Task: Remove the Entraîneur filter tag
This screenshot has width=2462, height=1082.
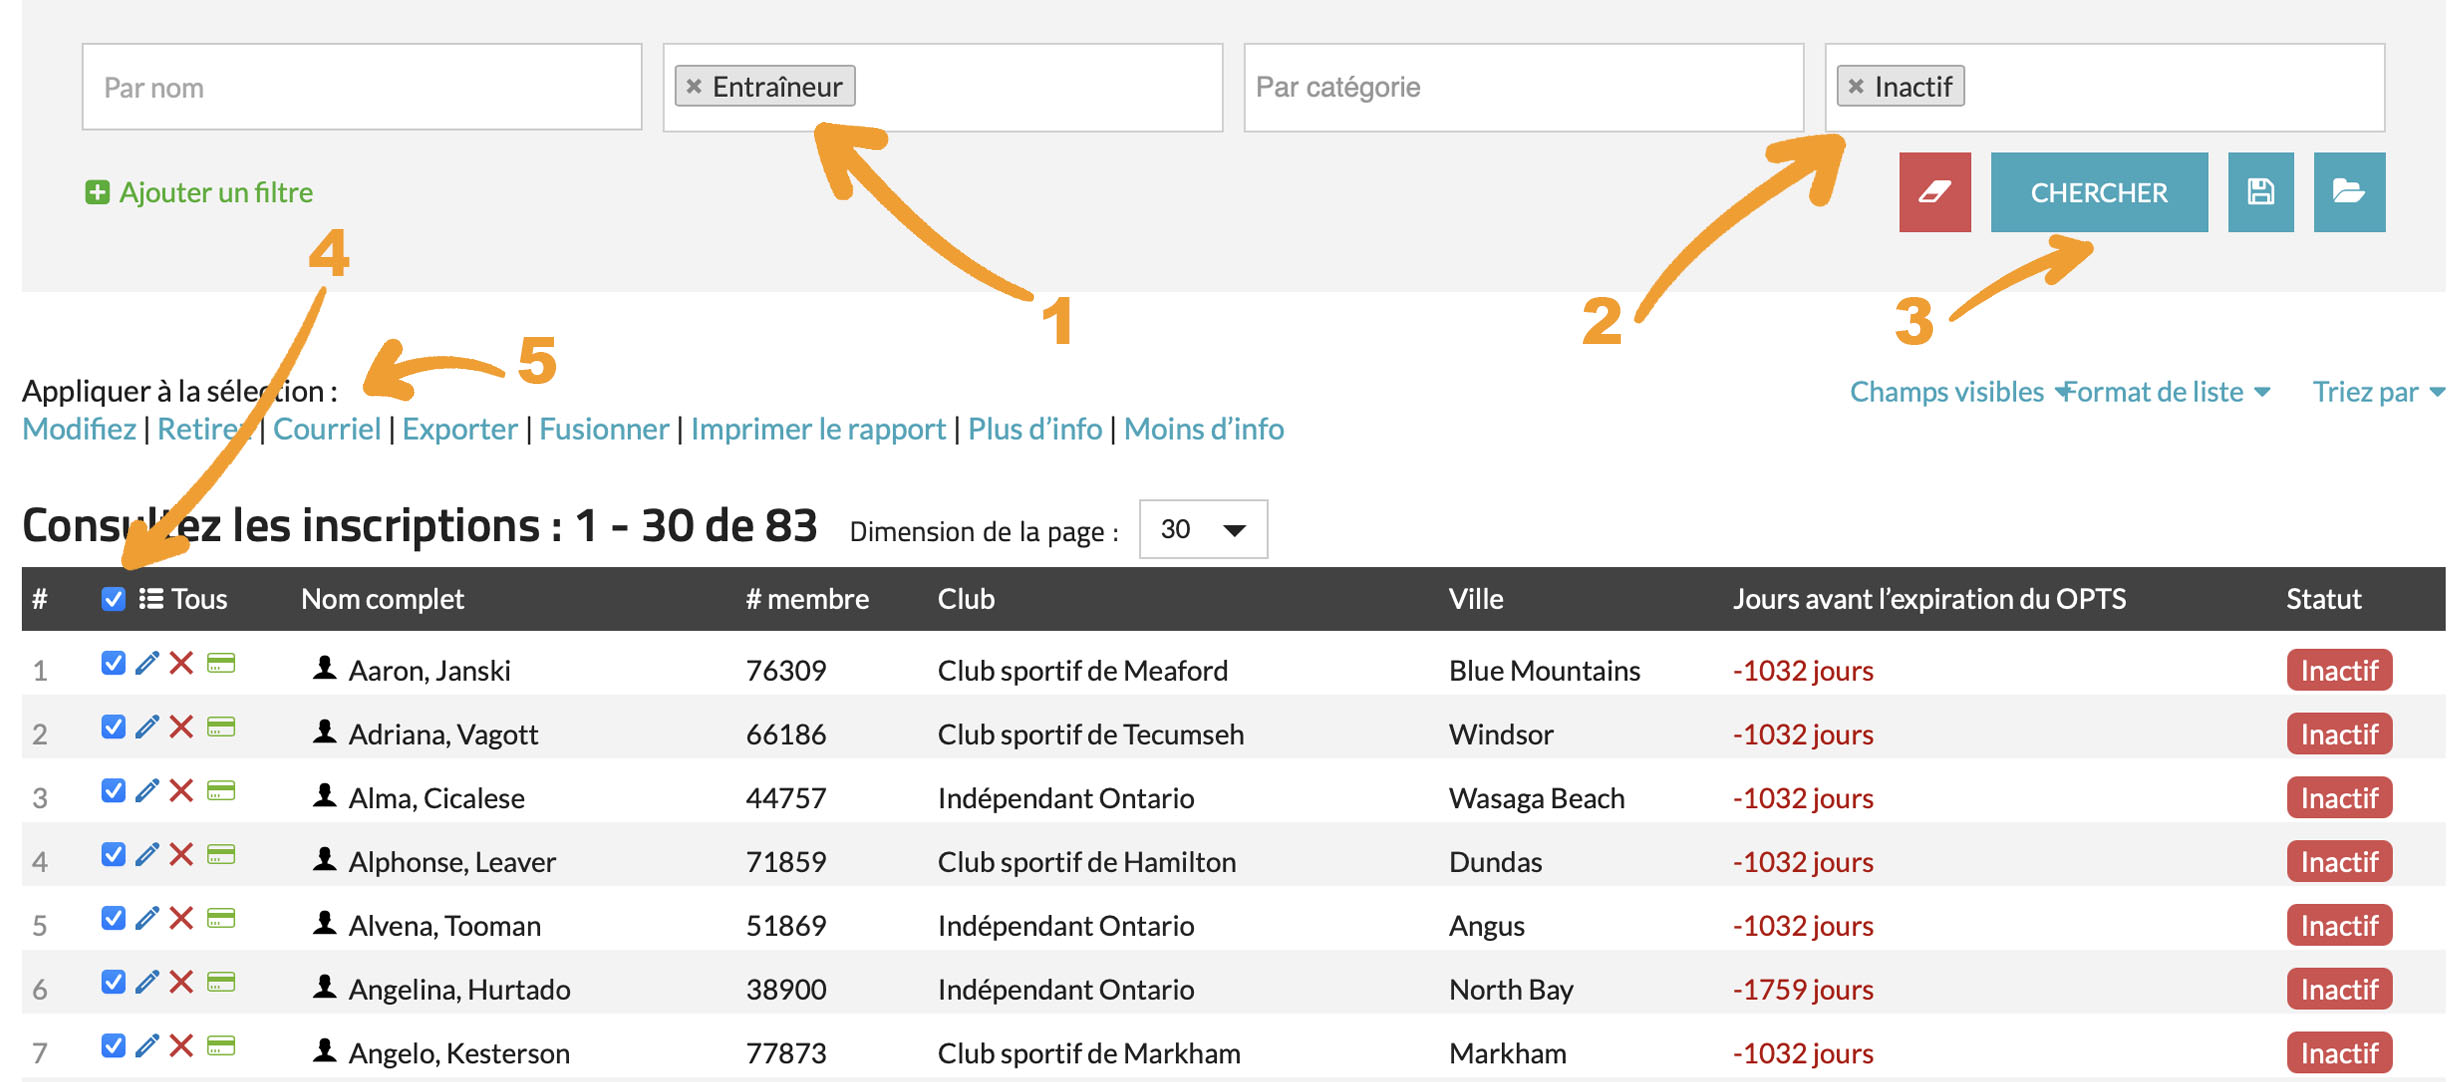Action: coord(694,87)
